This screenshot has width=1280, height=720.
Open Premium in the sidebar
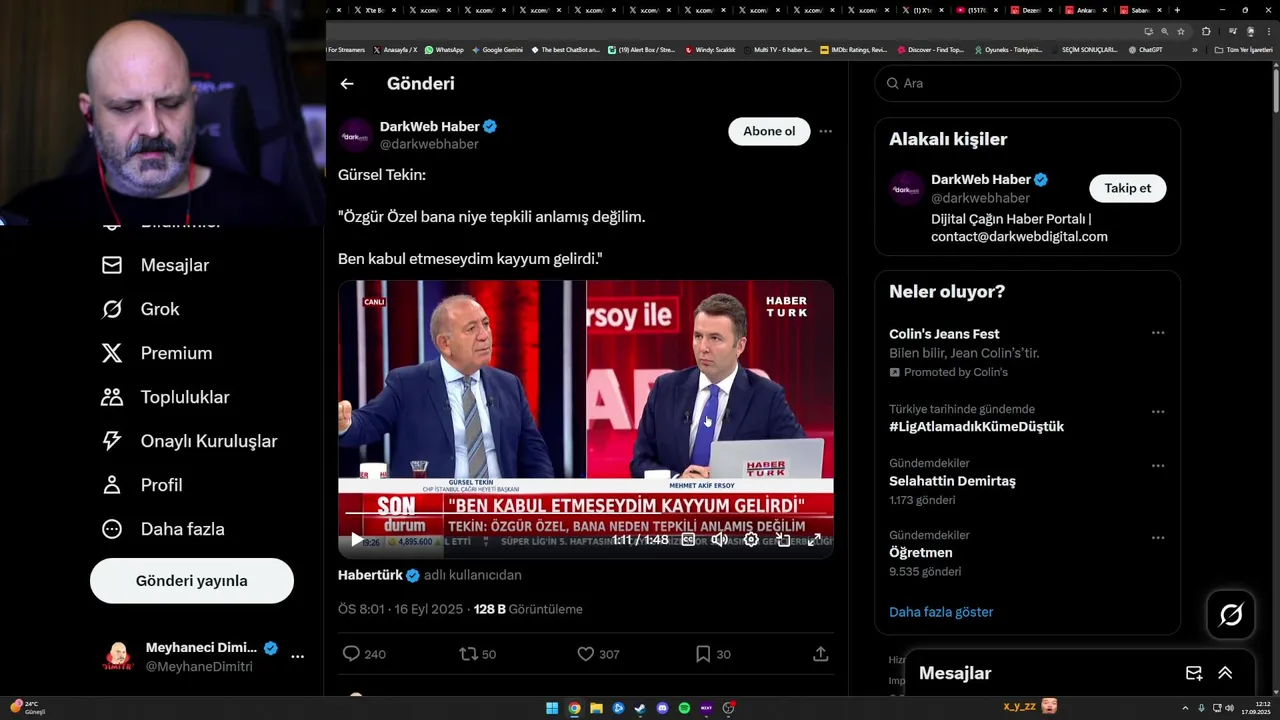tap(156, 353)
